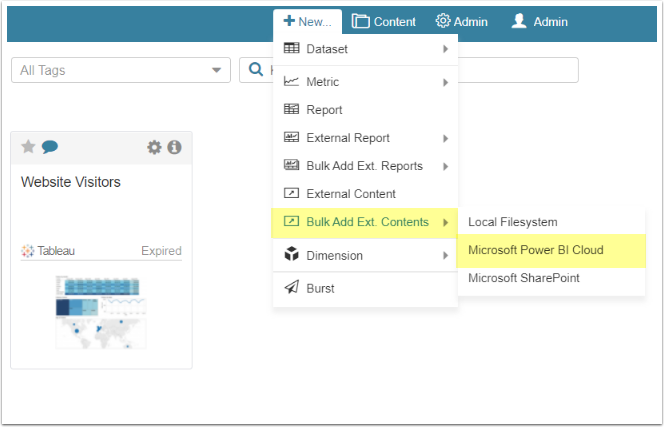Open comments bubble on Website Visitors tile
The height and width of the screenshot is (427, 664).
49,147
